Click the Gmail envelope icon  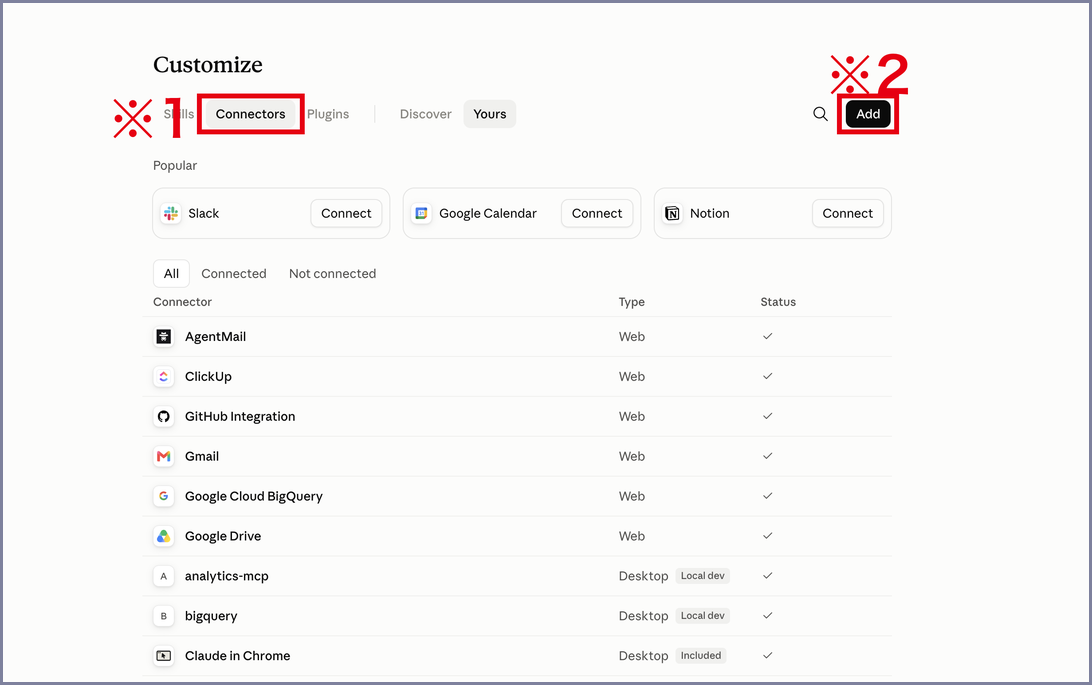[x=164, y=457]
